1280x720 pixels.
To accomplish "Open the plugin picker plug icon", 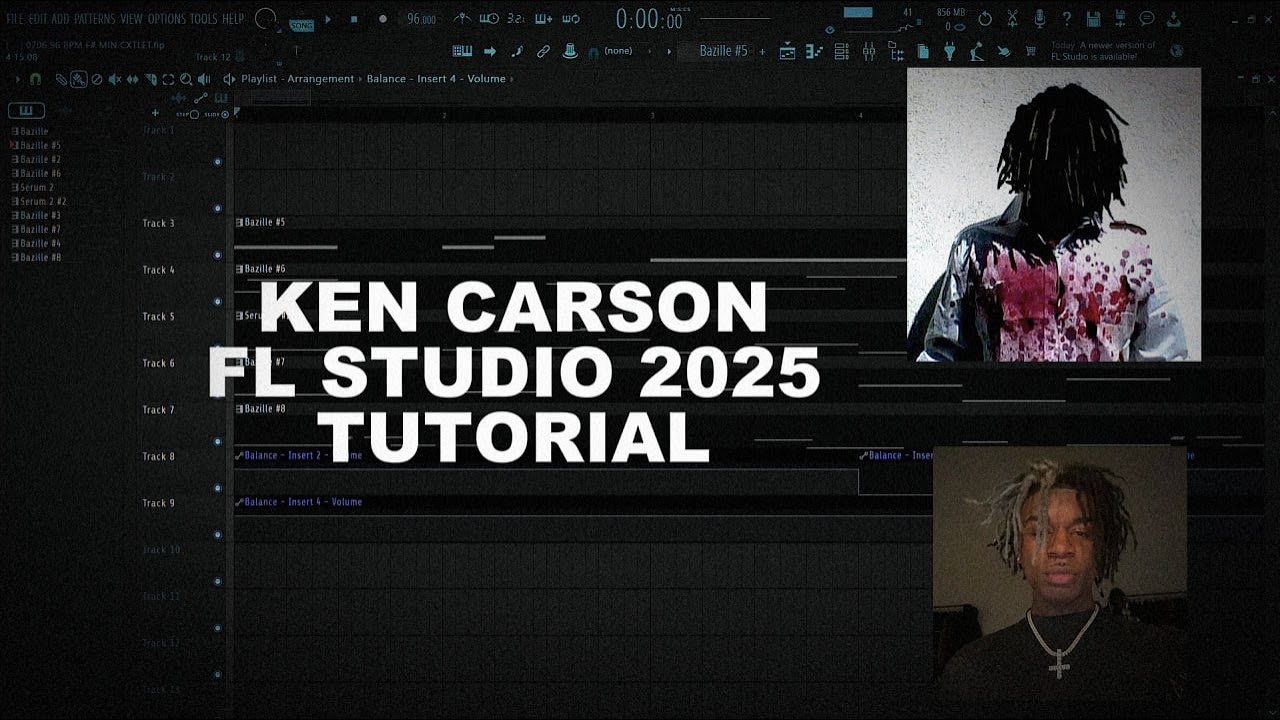I will point(949,51).
